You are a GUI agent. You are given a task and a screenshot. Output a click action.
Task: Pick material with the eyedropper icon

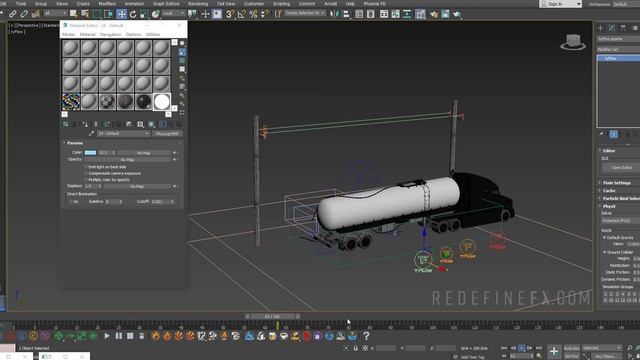coord(91,133)
